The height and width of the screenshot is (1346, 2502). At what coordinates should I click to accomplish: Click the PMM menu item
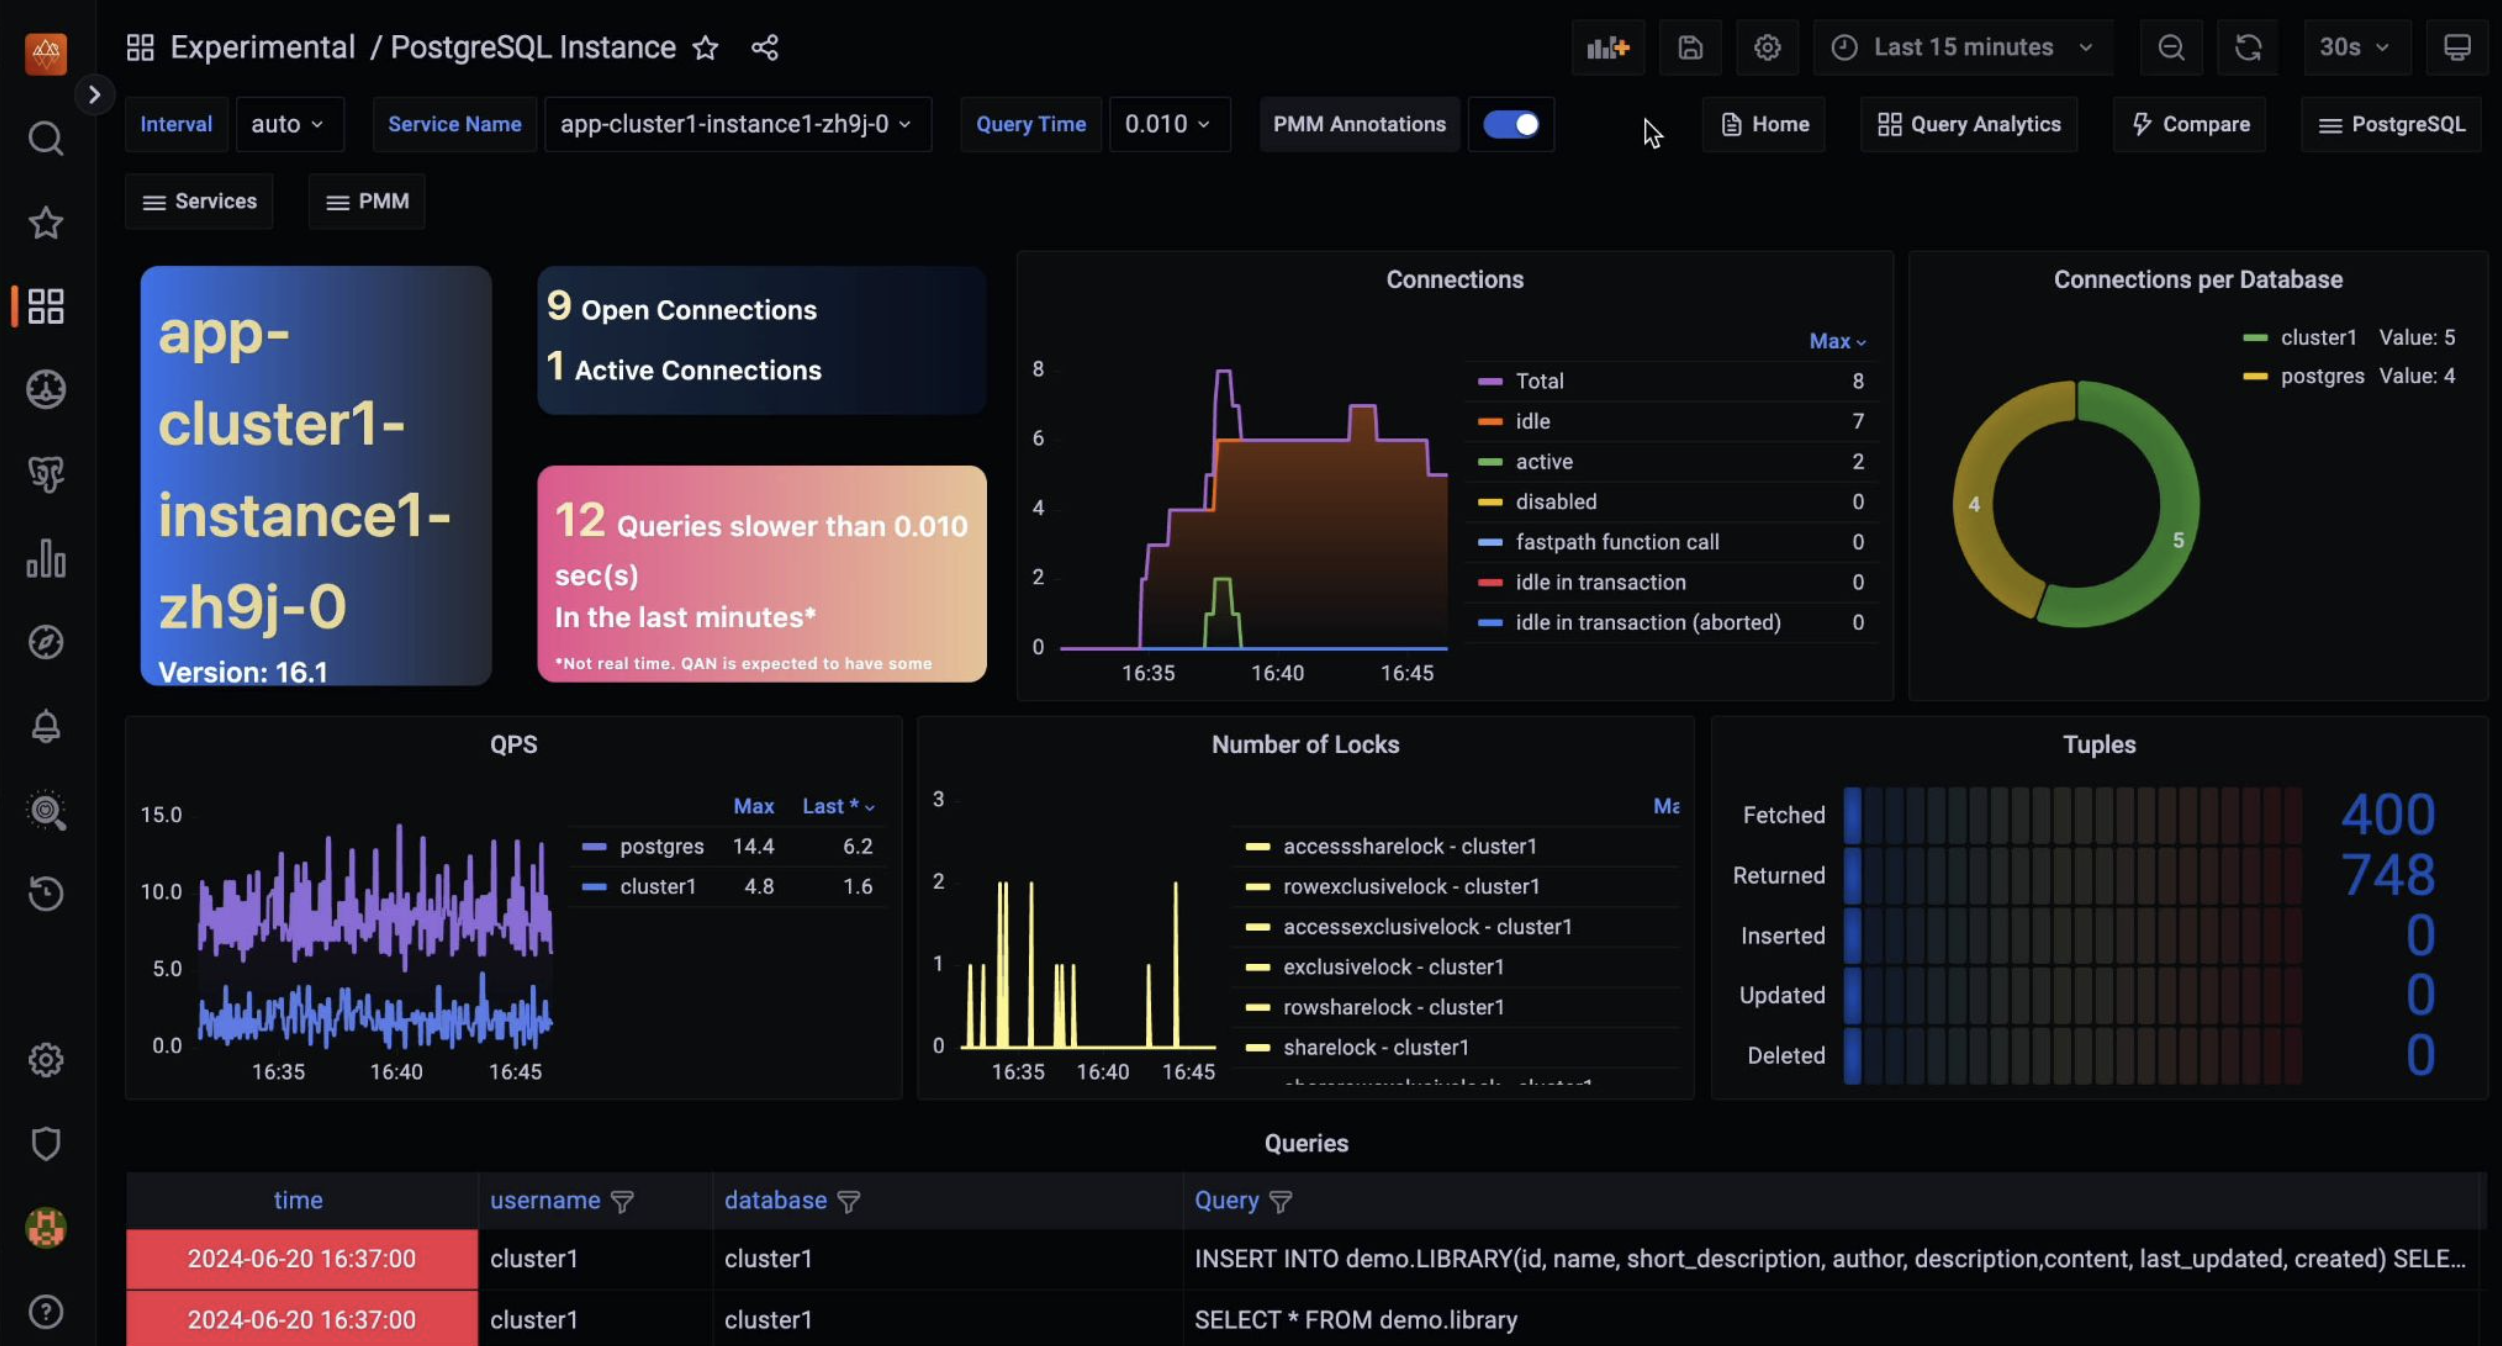point(367,201)
